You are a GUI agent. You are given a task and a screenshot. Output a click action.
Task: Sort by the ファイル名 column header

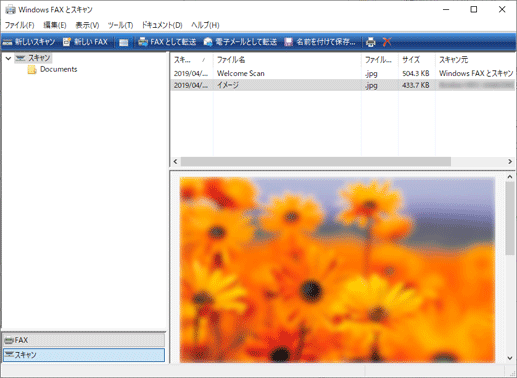[287, 60]
